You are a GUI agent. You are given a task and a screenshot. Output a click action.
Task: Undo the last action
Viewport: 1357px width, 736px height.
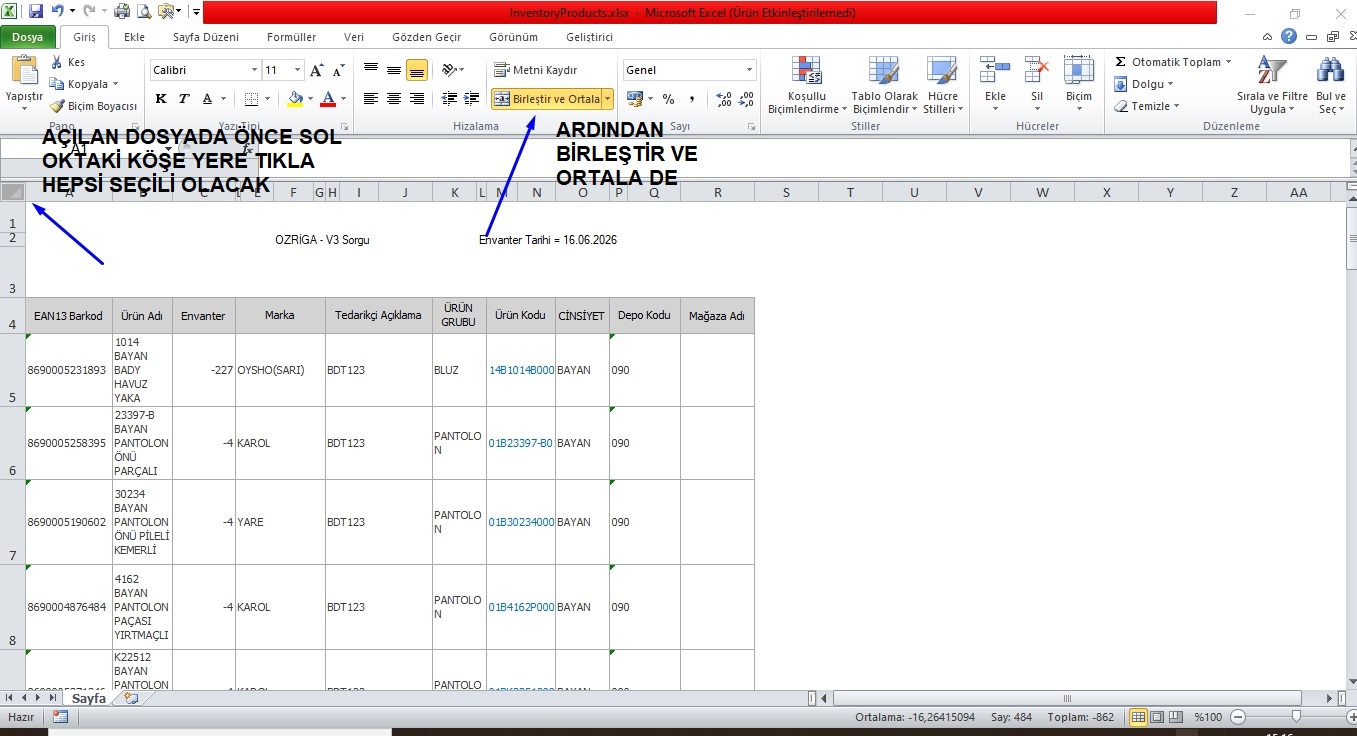pyautogui.click(x=58, y=12)
